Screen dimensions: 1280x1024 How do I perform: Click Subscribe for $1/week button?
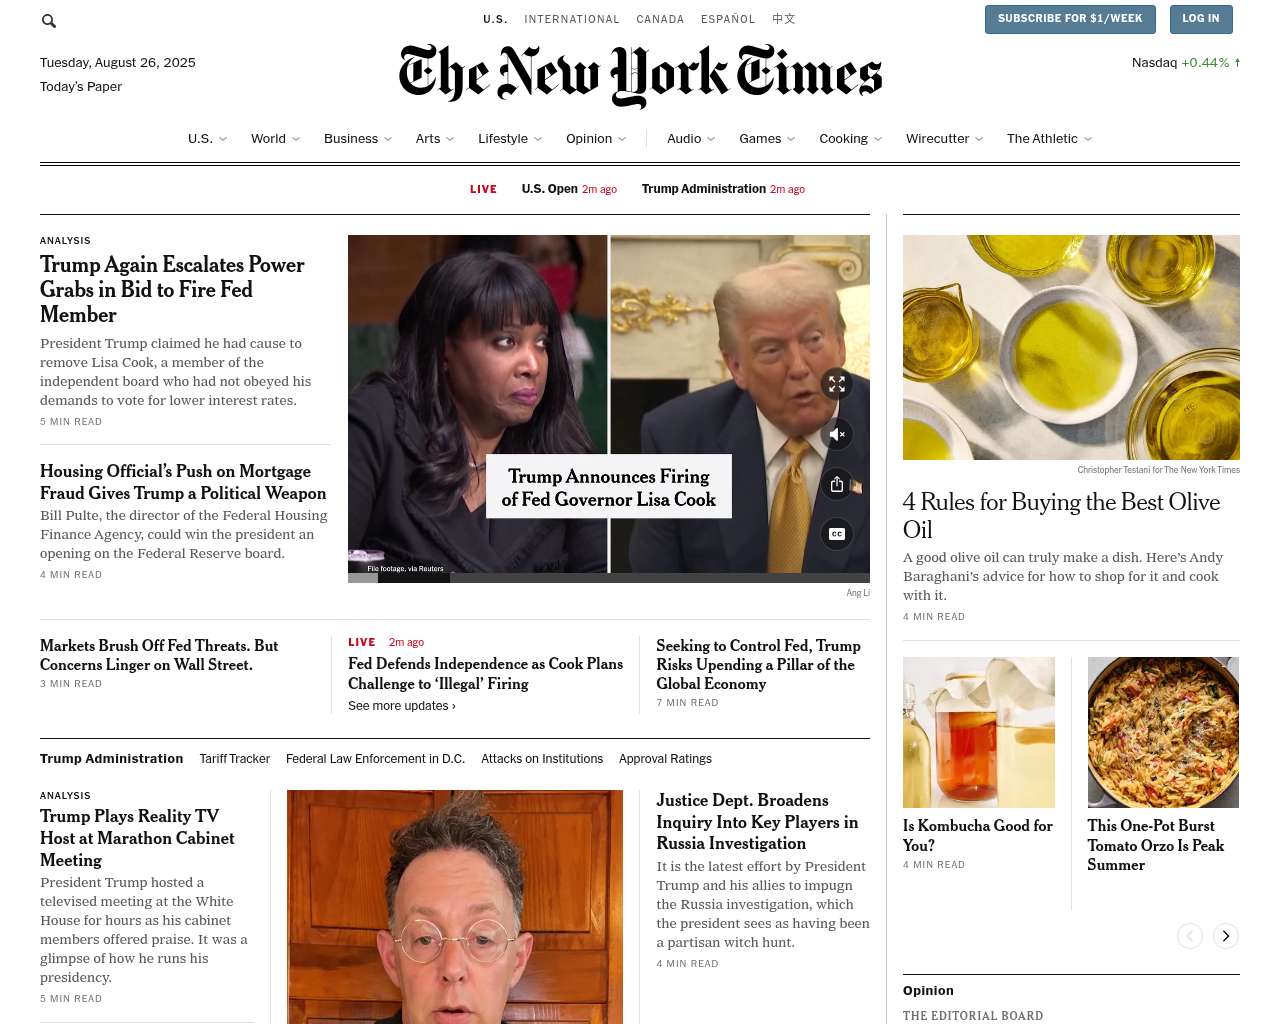pyautogui.click(x=1070, y=19)
